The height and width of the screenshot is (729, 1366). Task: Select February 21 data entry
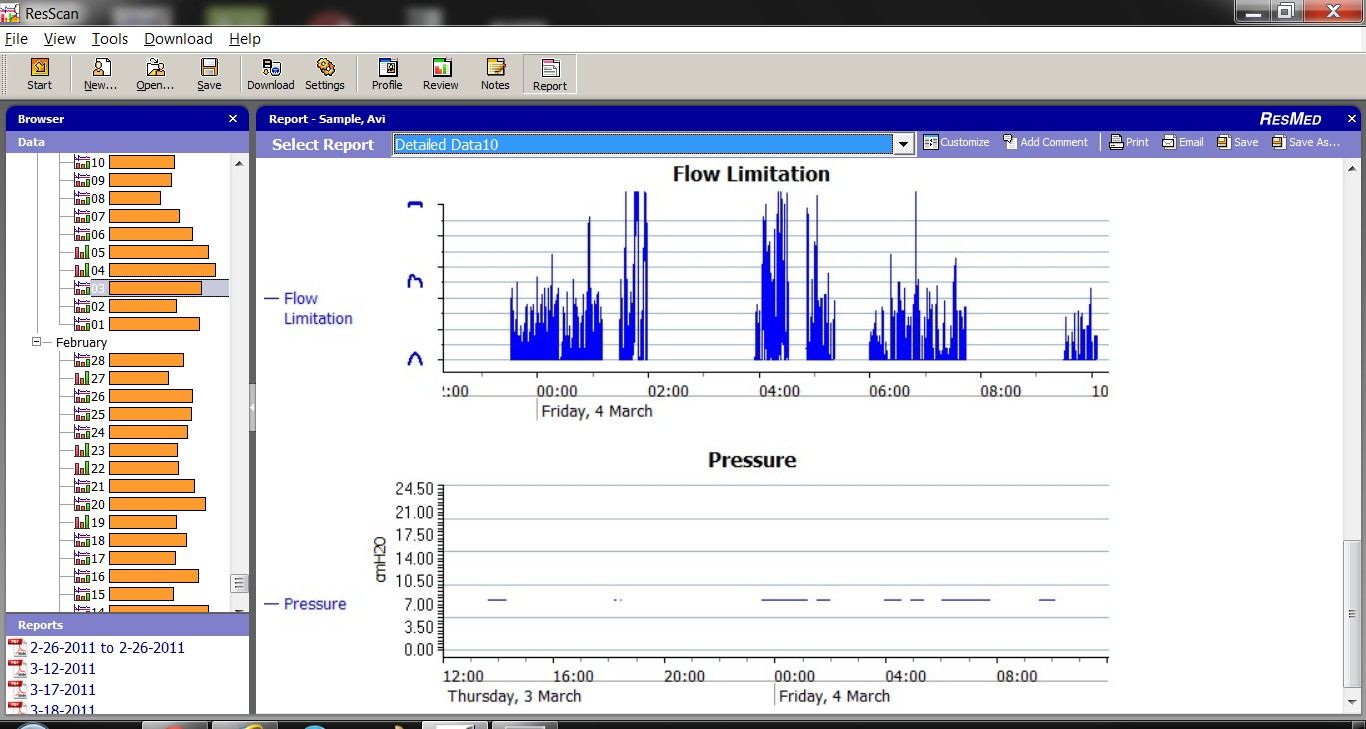click(x=135, y=486)
